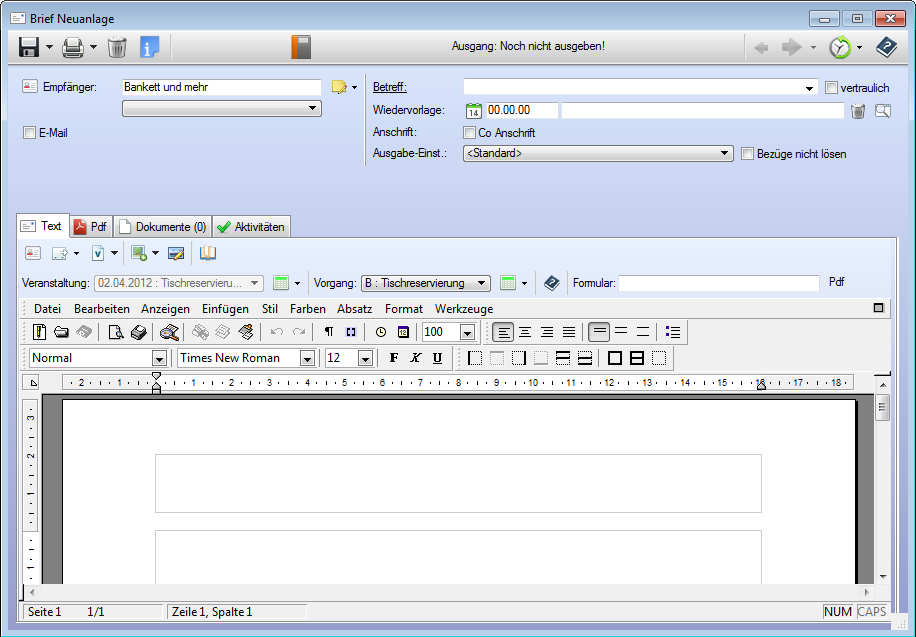Image resolution: width=916 pixels, height=637 pixels.
Task: Switch to the Aktivitäten tab
Action: coord(251,227)
